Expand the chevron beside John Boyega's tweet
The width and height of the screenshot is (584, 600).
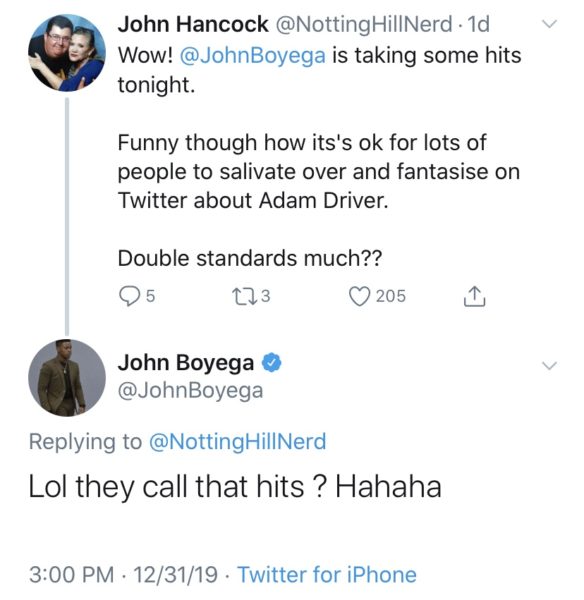tap(549, 365)
